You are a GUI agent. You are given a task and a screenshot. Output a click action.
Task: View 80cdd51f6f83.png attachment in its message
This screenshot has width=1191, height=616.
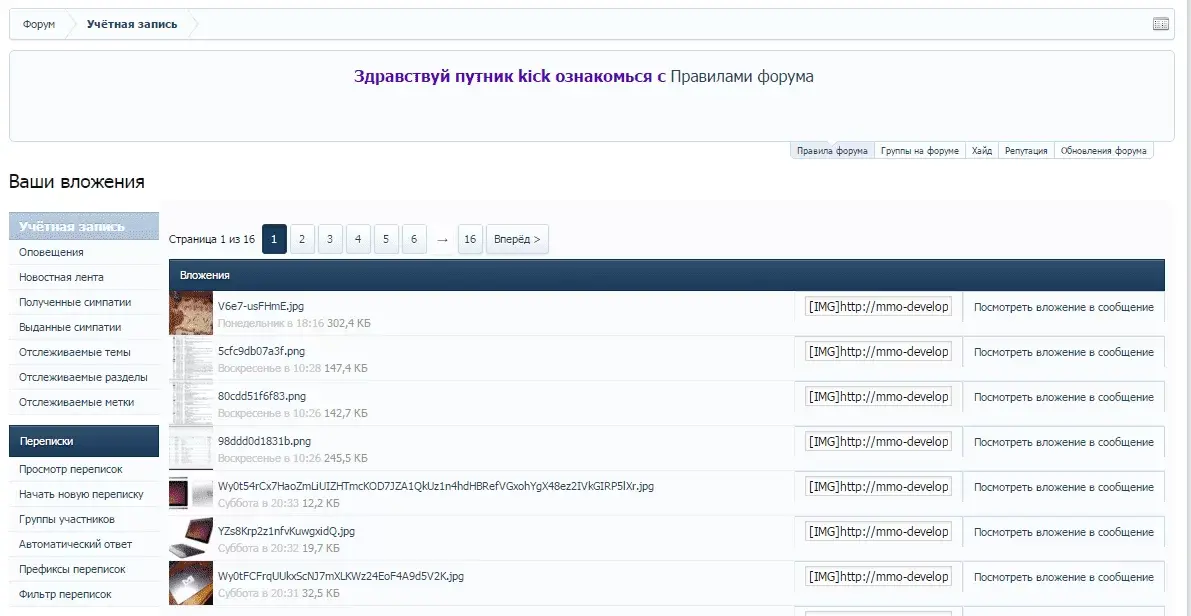pyautogui.click(x=1063, y=397)
